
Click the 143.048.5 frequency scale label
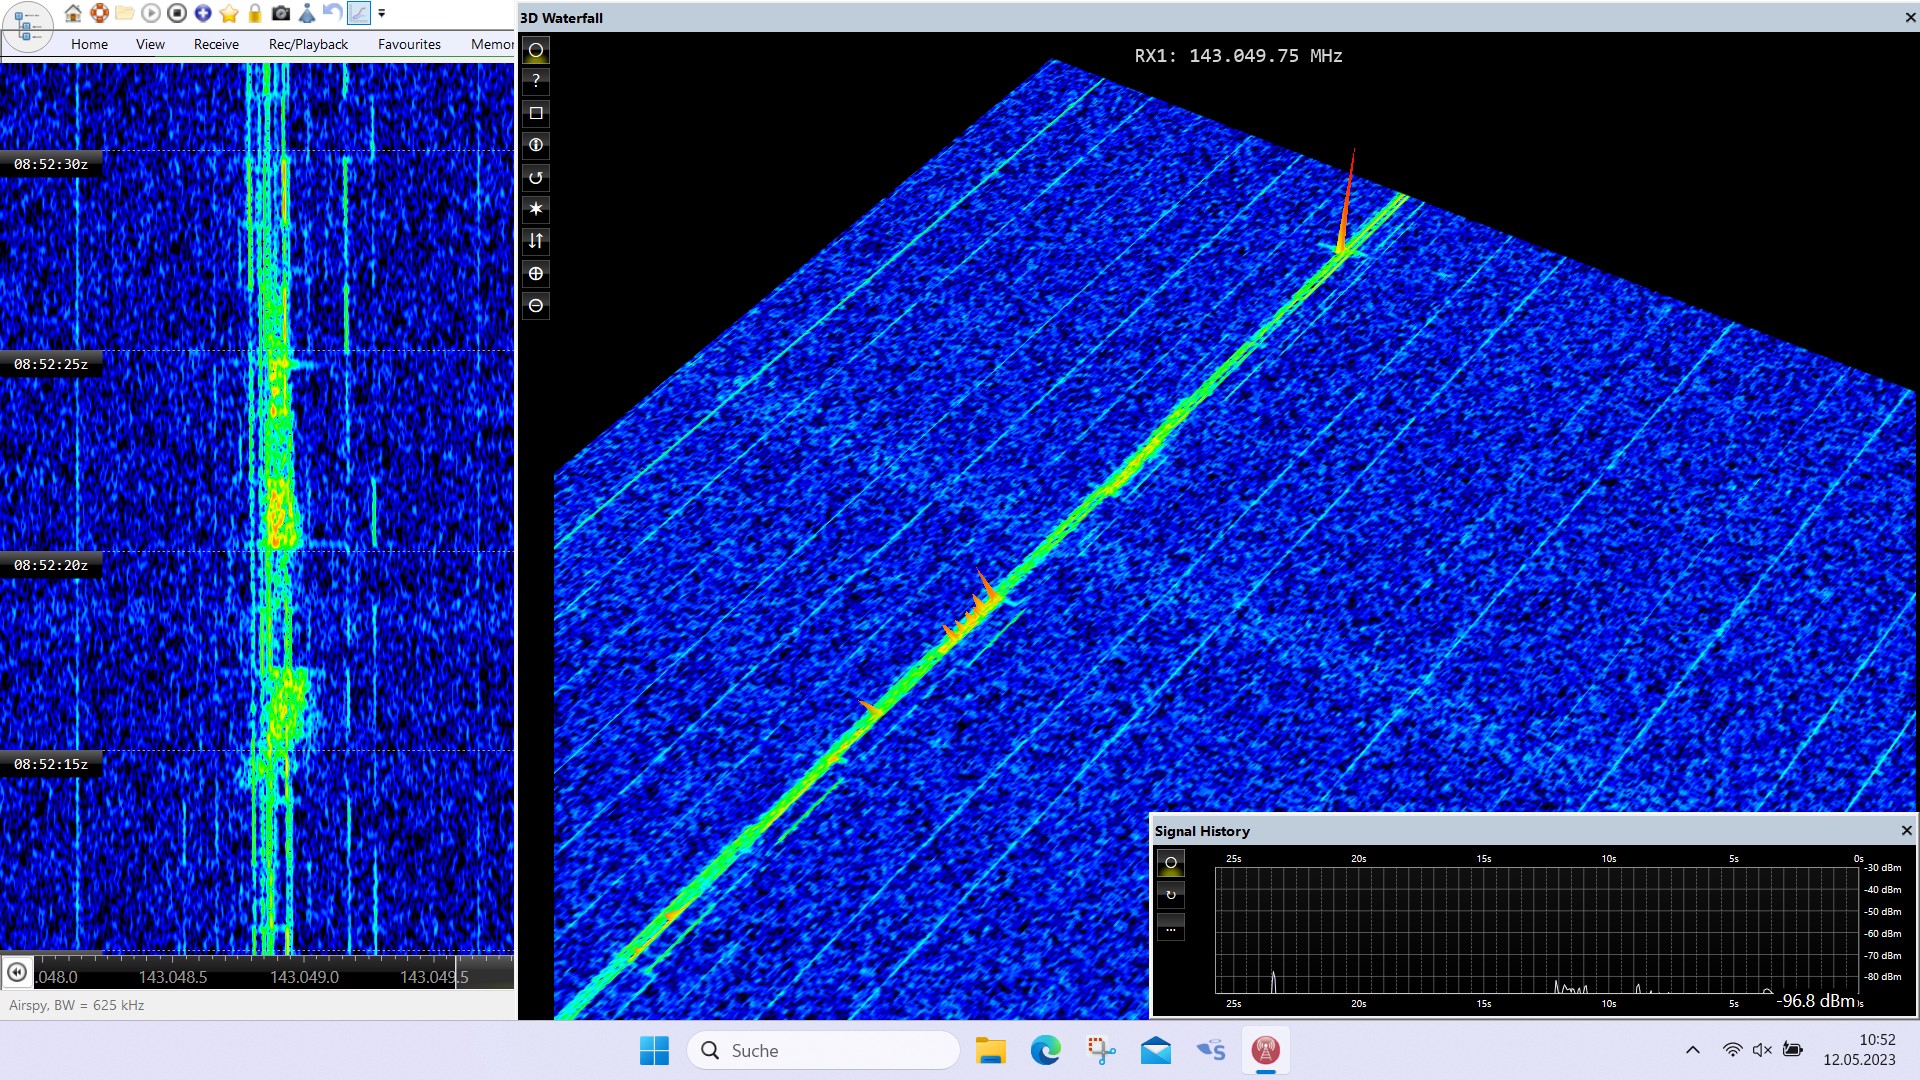point(173,977)
